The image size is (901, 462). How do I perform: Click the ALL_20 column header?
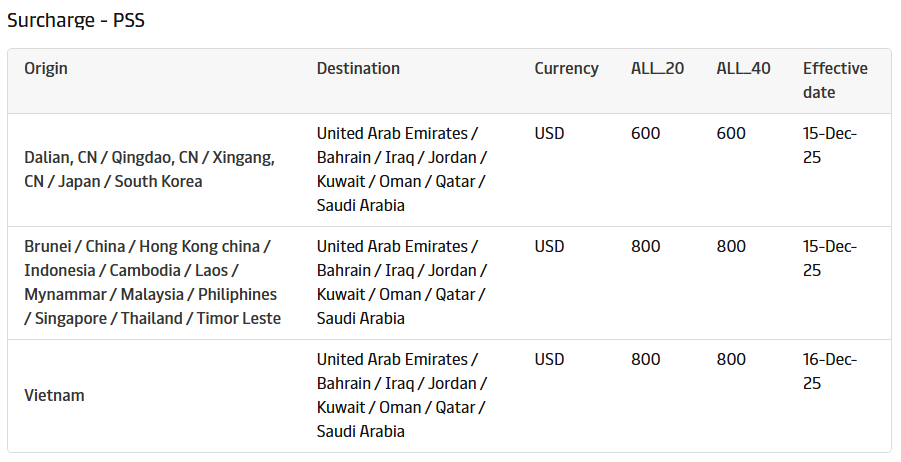(x=657, y=69)
